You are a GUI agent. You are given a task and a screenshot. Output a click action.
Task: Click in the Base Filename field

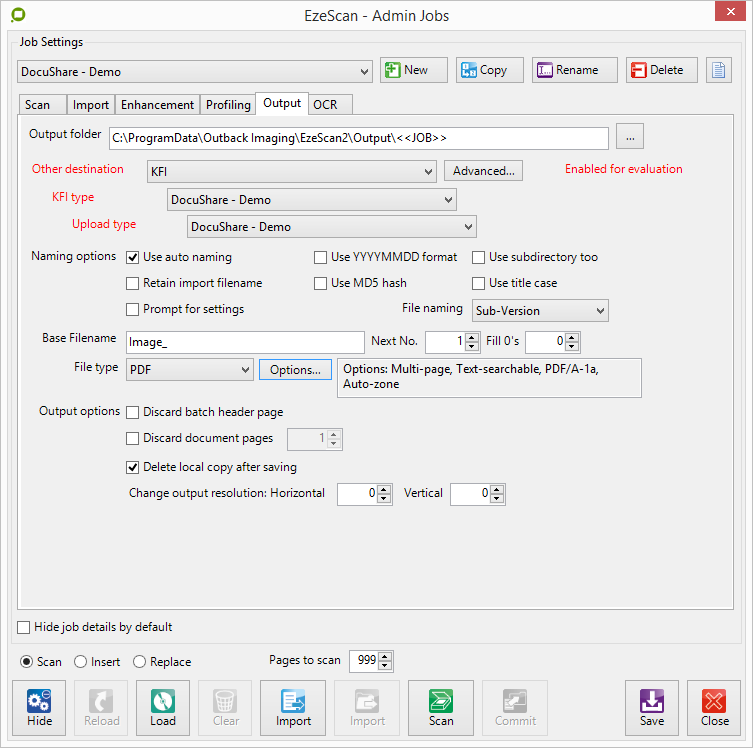[x=244, y=342]
